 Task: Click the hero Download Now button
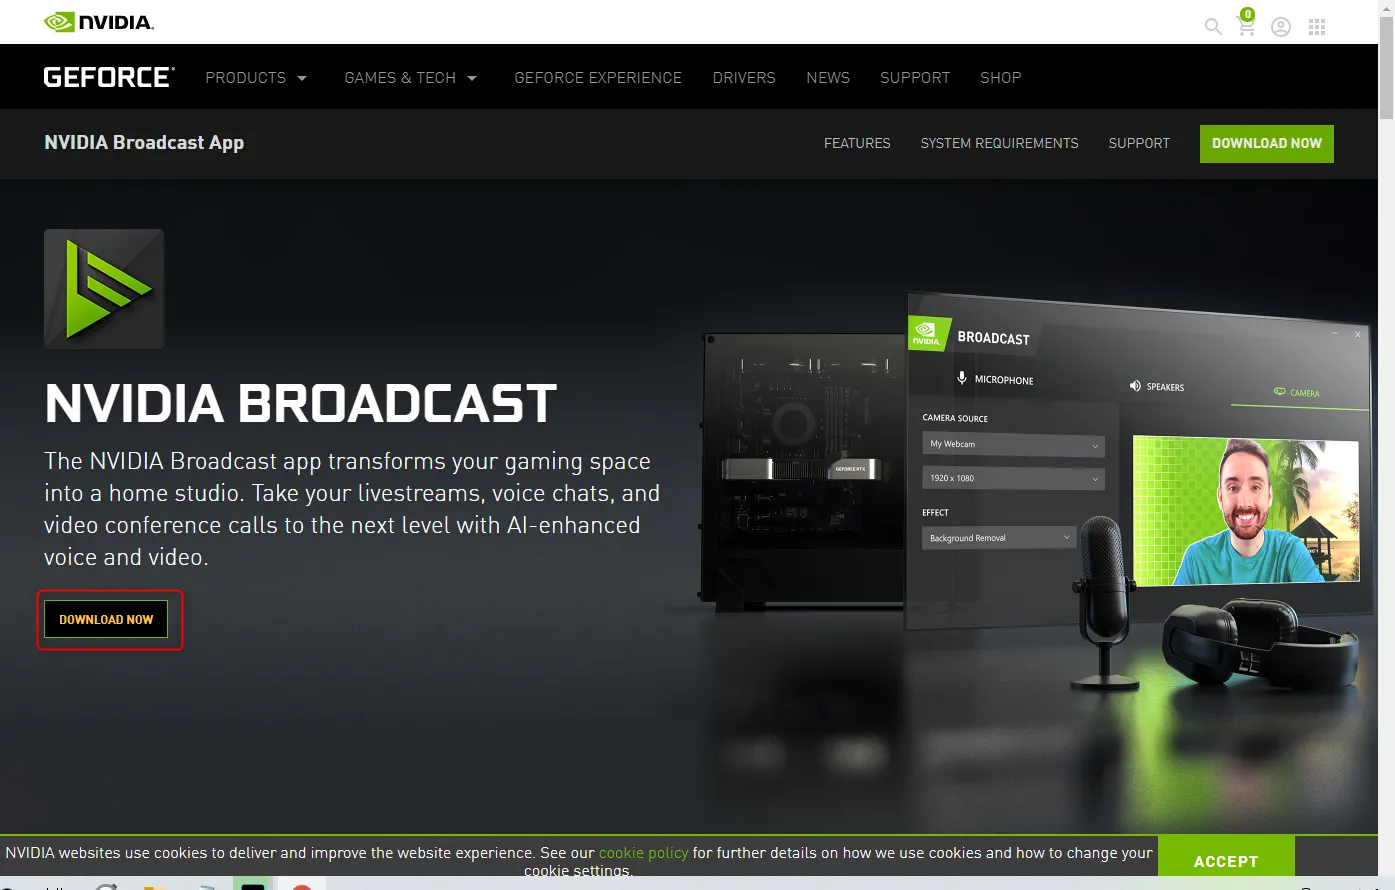(106, 619)
